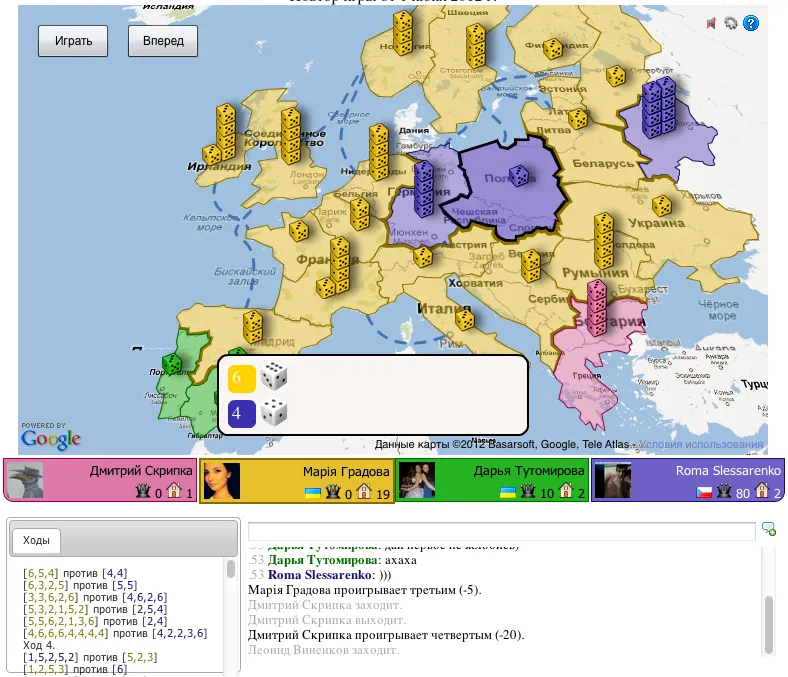
Task: Focus the chat message input field
Action: click(501, 531)
